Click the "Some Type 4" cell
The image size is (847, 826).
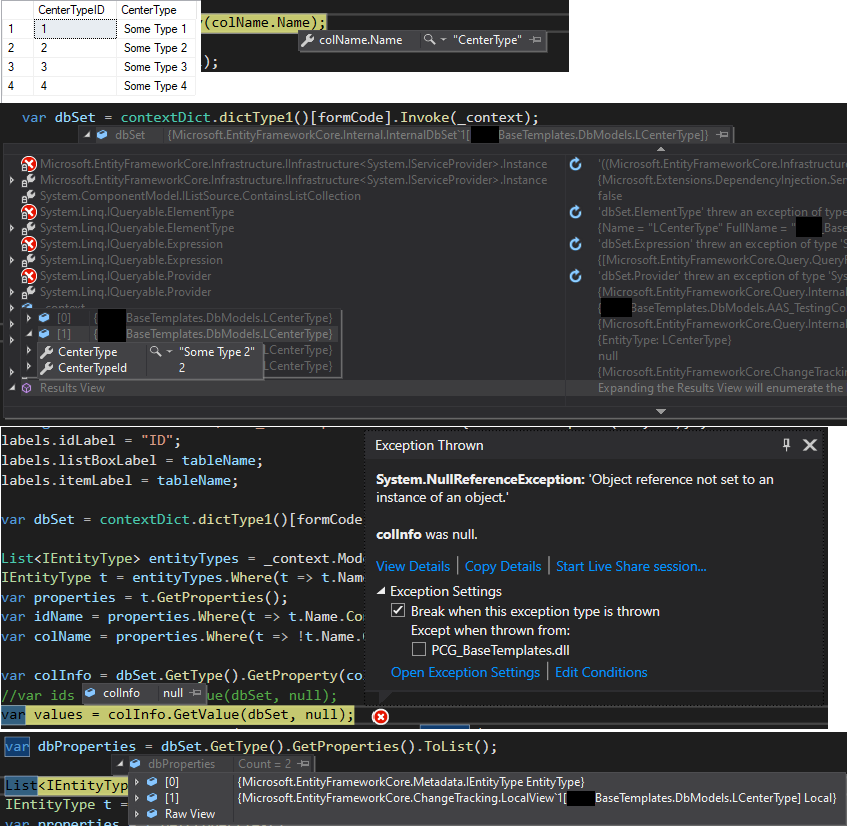pyautogui.click(x=156, y=86)
